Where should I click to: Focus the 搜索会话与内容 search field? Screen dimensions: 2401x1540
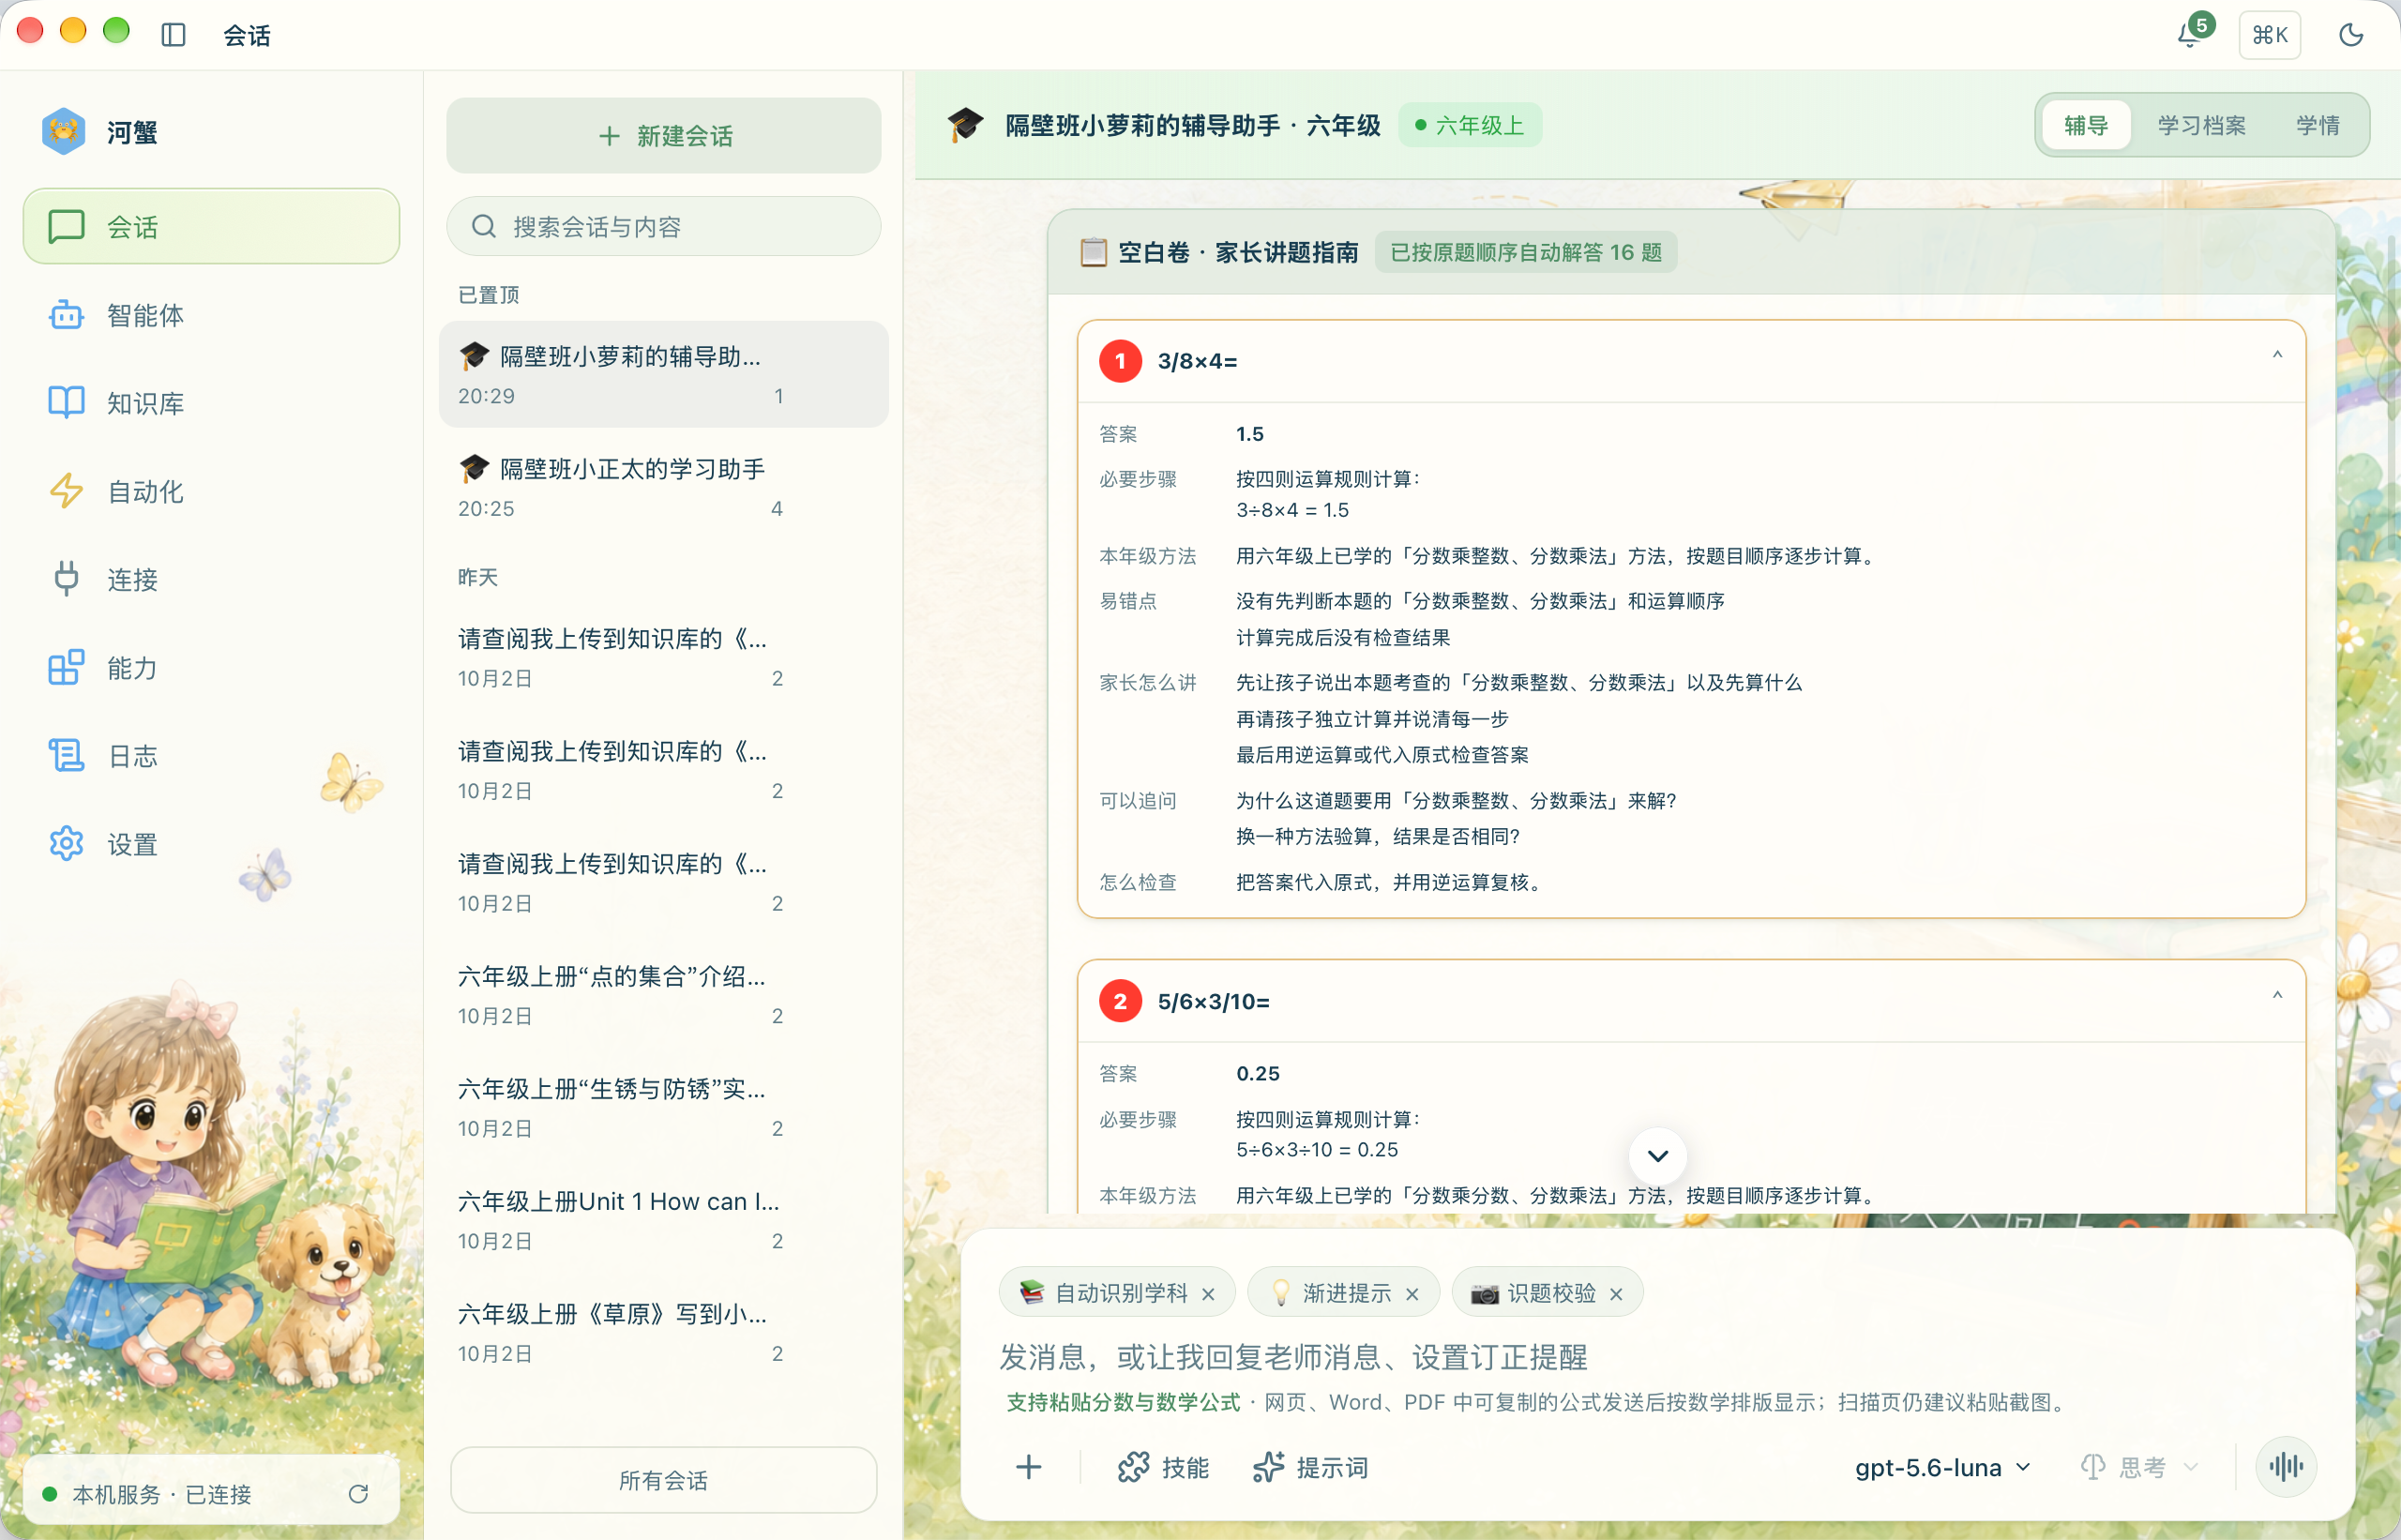click(x=663, y=226)
